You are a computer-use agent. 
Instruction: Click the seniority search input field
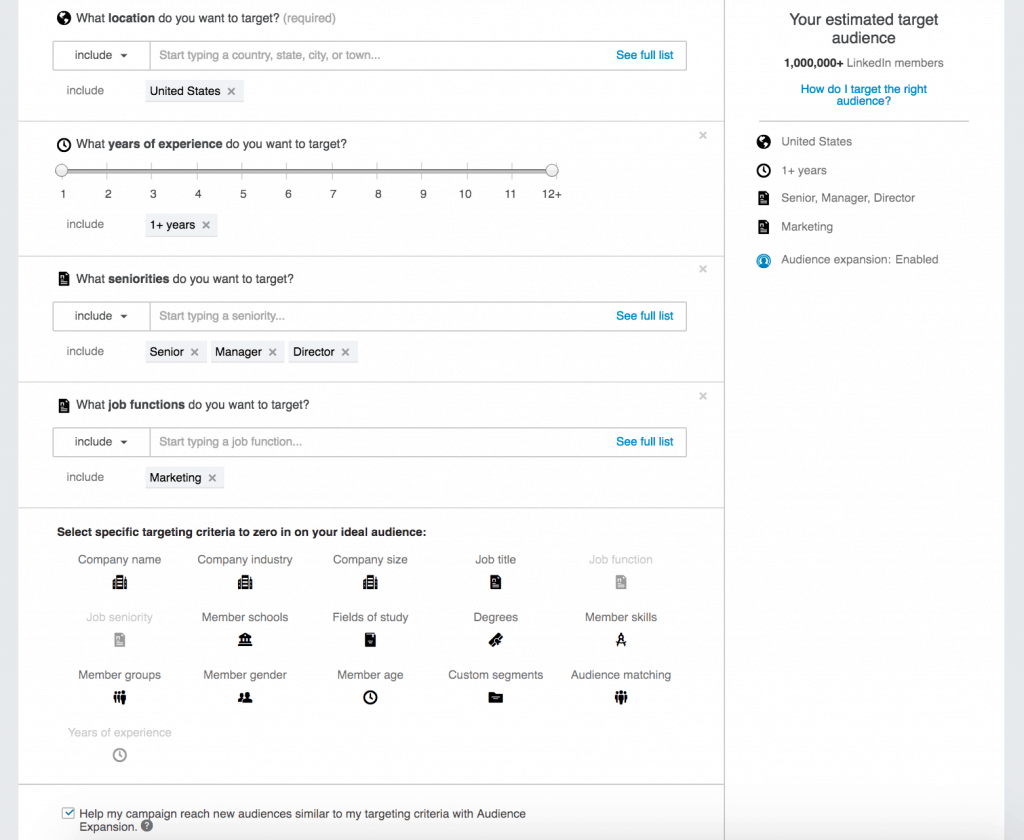(x=400, y=316)
